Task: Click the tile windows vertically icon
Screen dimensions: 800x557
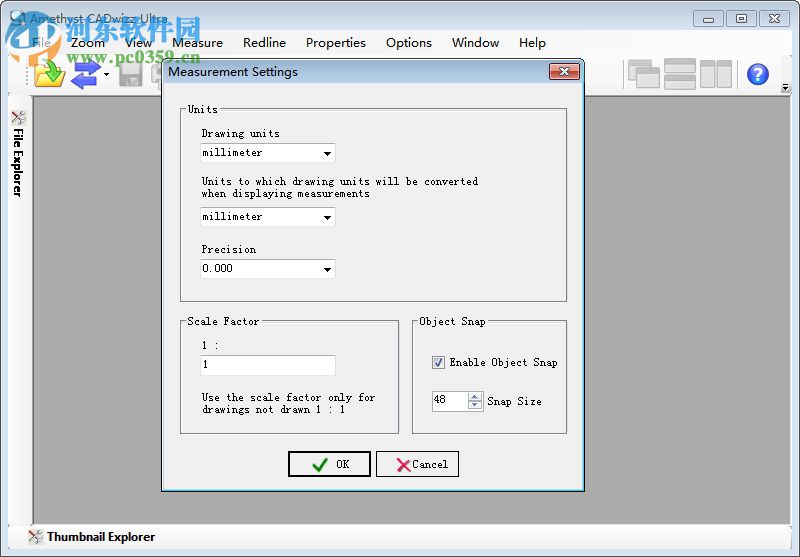Action: coord(716,74)
